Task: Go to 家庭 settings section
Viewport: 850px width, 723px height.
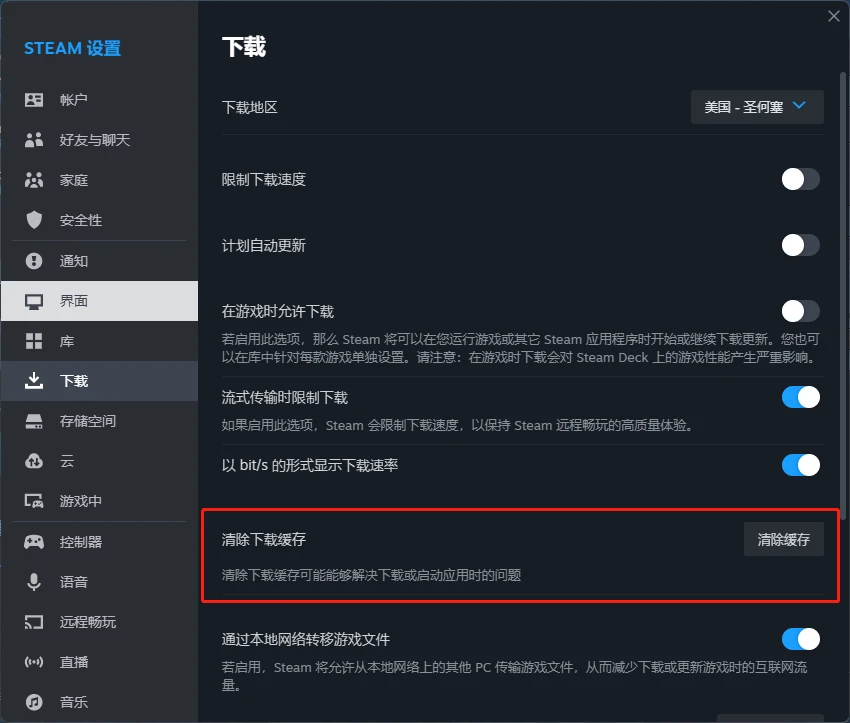Action: [100, 180]
